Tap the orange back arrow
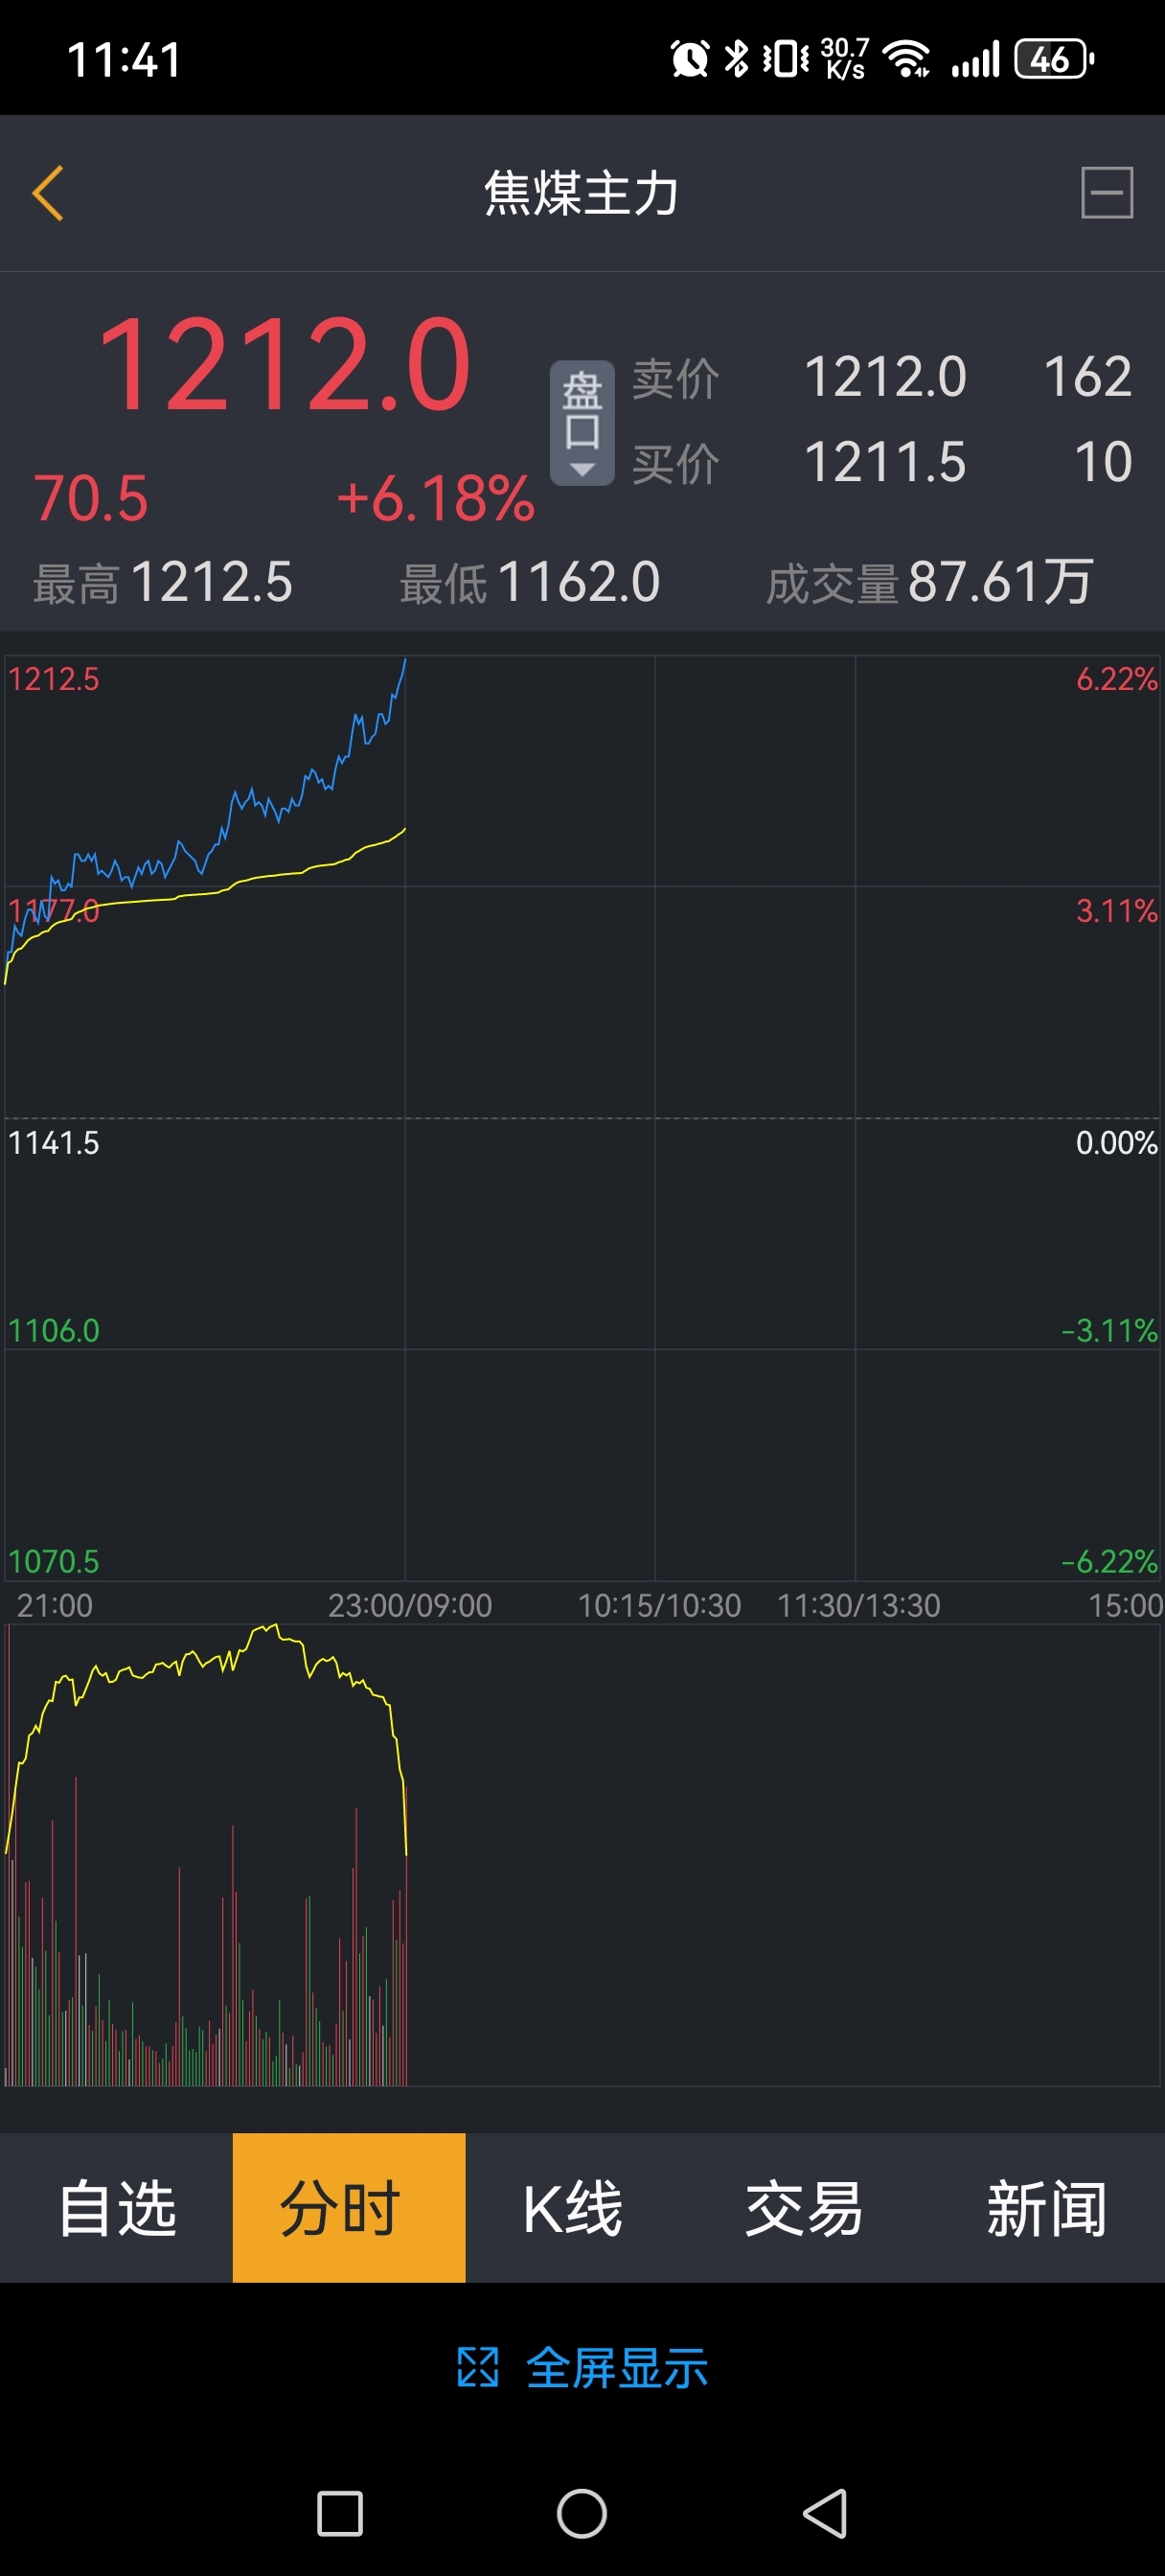This screenshot has height=2576, width=1165. 48,193
